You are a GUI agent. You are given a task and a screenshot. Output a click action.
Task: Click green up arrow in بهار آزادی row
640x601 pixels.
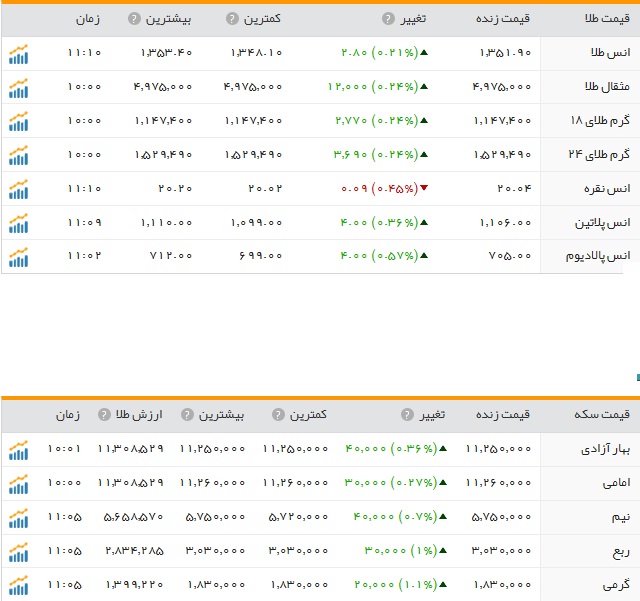[443, 448]
